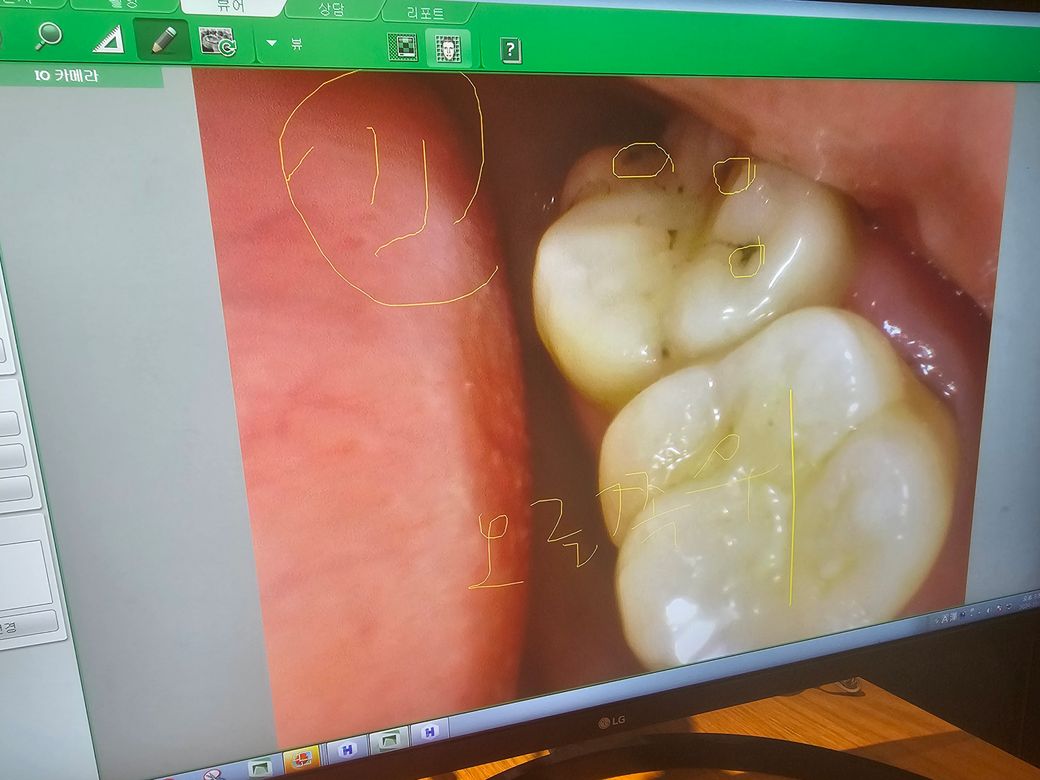The height and width of the screenshot is (780, 1040).
Task: Open the 리포트 tab
Action: pyautogui.click(x=426, y=14)
